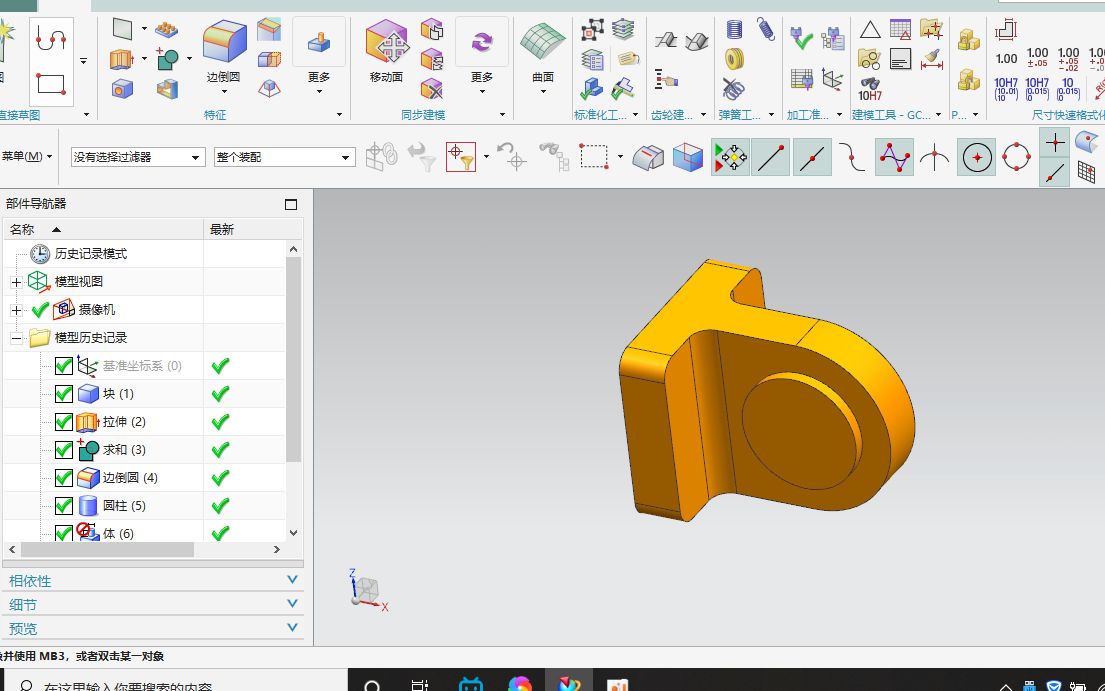Expand the 相依性 panel

coord(152,580)
